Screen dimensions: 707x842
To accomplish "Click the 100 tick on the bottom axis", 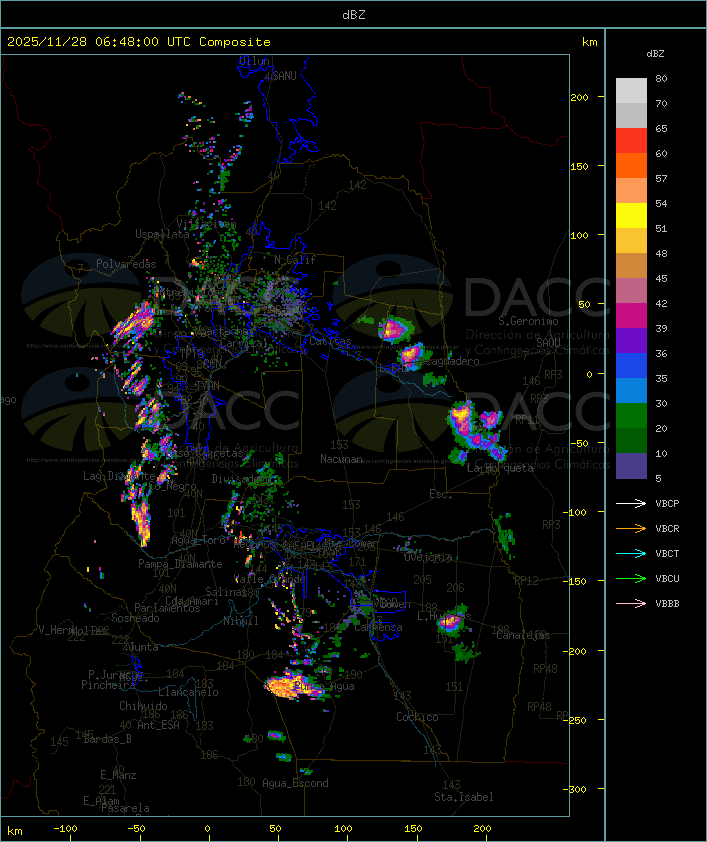I will tap(344, 829).
